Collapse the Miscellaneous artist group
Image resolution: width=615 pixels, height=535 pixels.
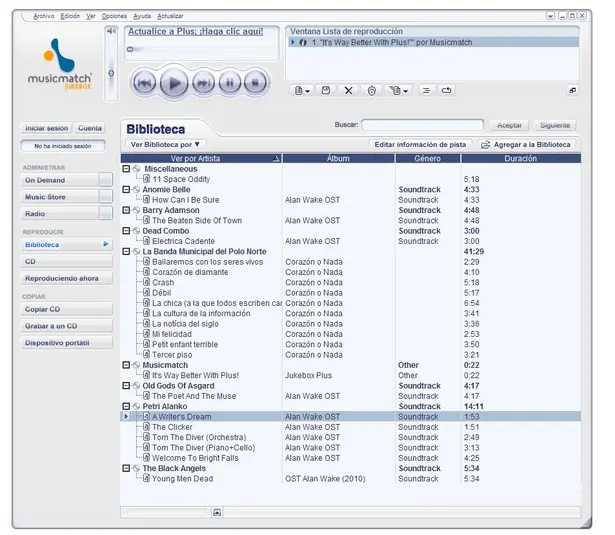[x=126, y=169]
